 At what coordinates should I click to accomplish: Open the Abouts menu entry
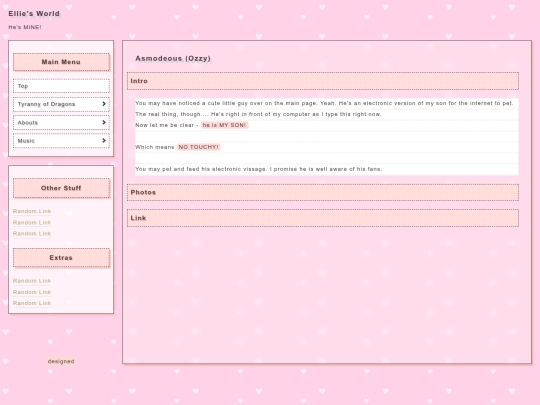tap(61, 123)
